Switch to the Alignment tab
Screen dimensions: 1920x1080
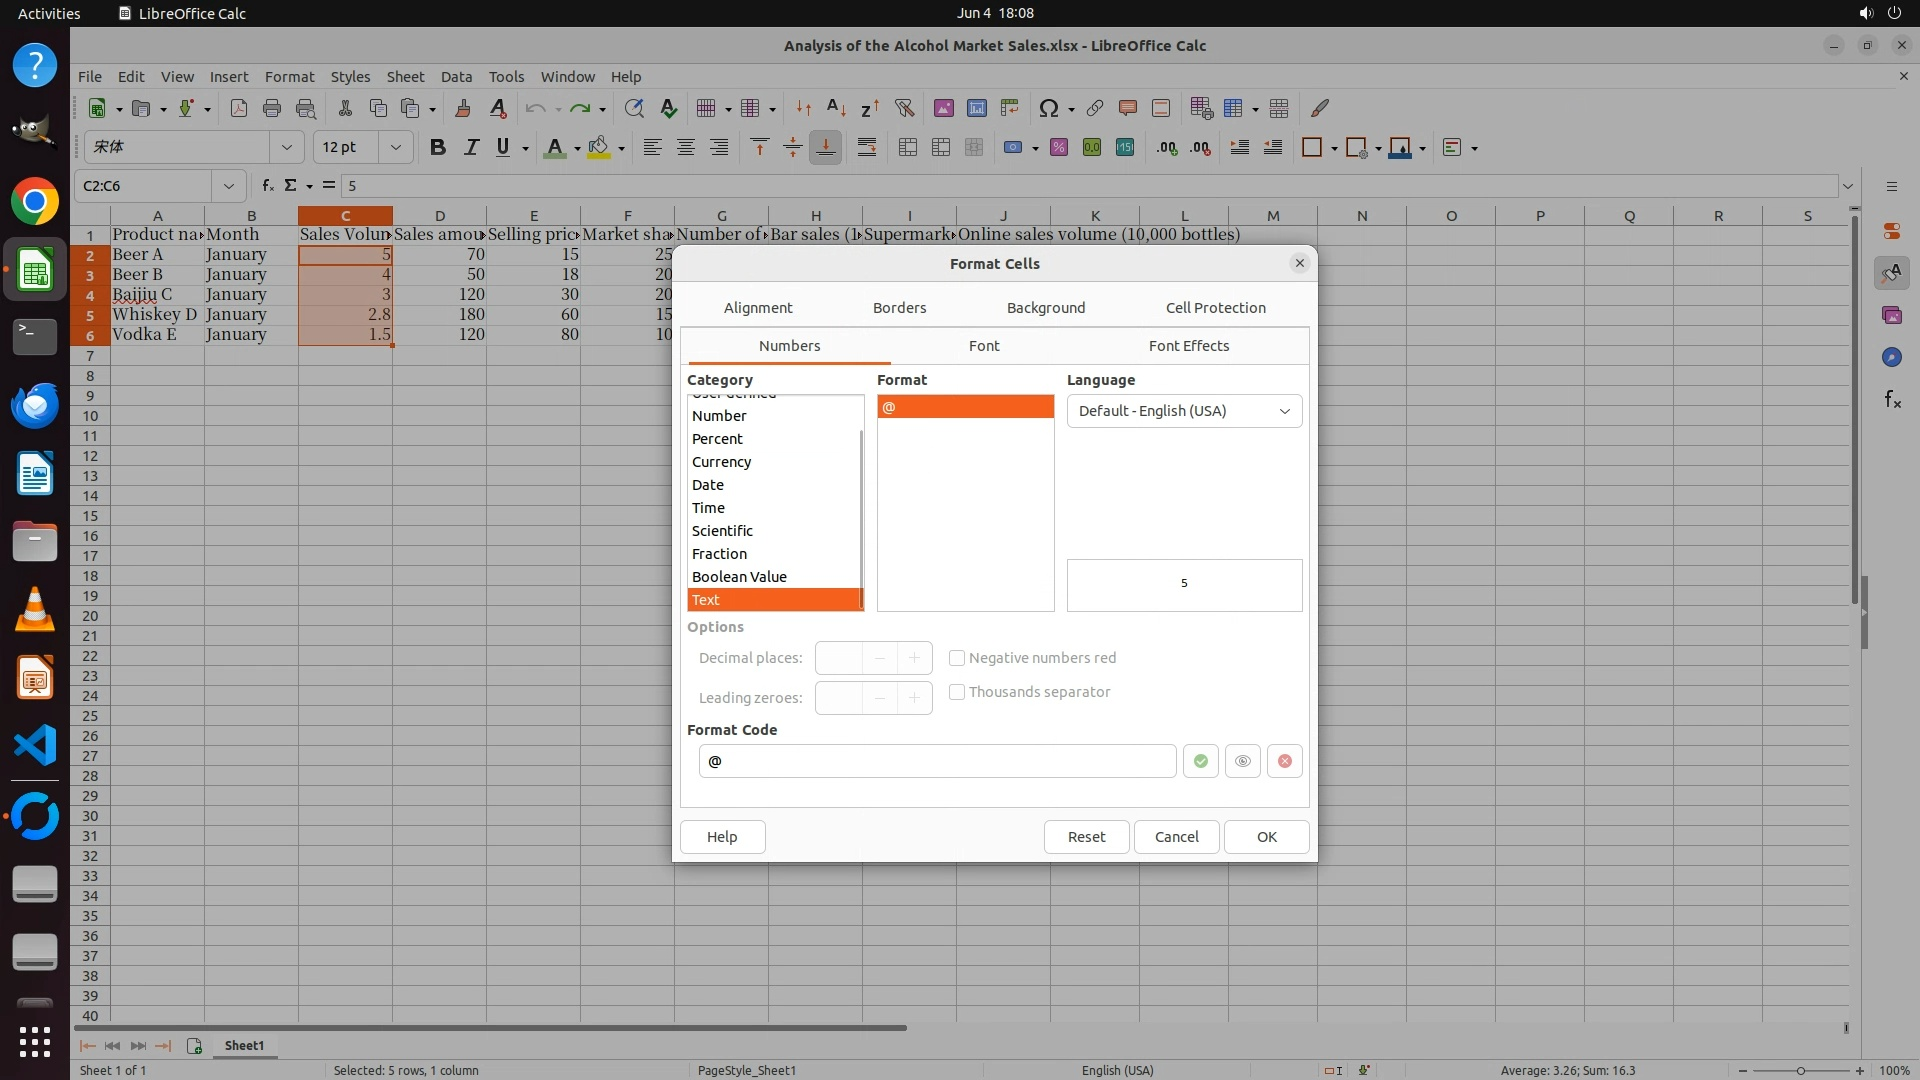757,308
